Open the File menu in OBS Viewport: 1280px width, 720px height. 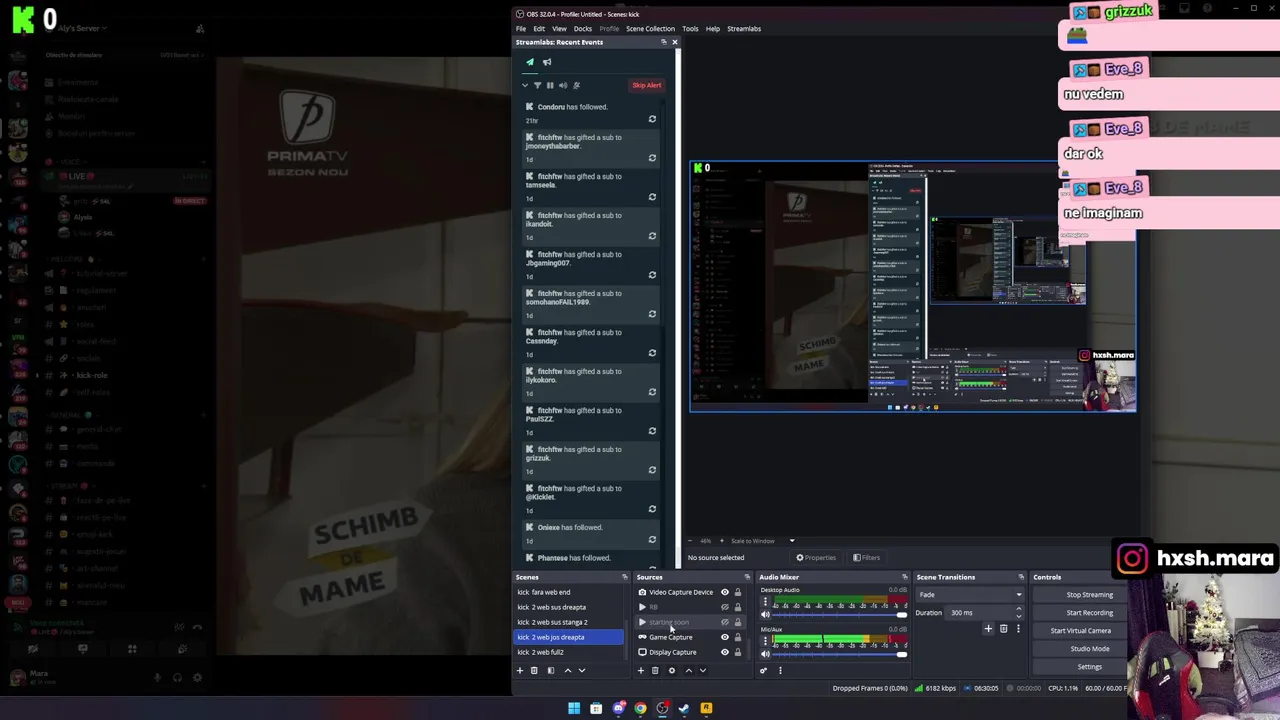(521, 29)
